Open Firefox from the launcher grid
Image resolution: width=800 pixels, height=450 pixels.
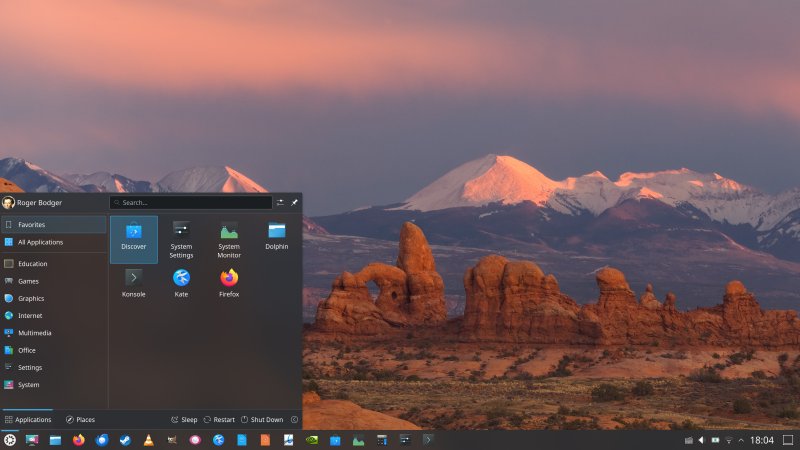(229, 282)
